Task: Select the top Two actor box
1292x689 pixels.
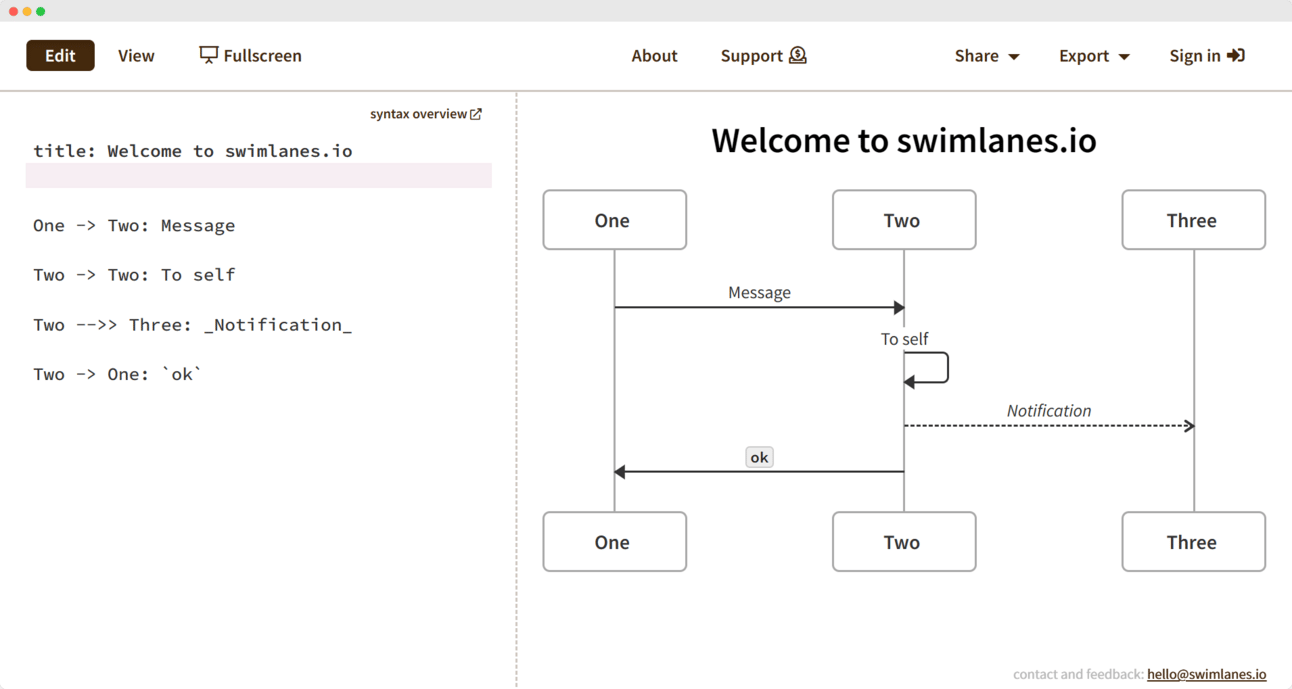Action: [x=904, y=220]
